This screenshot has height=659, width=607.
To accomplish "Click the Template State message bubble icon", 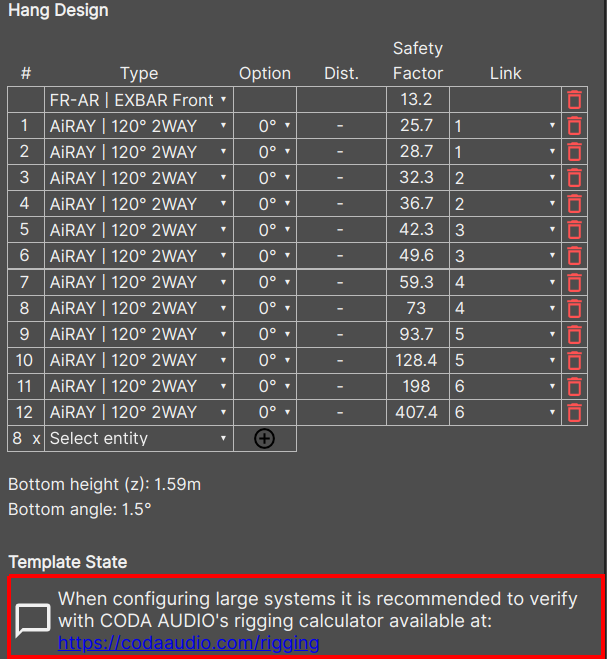I will tap(32, 621).
